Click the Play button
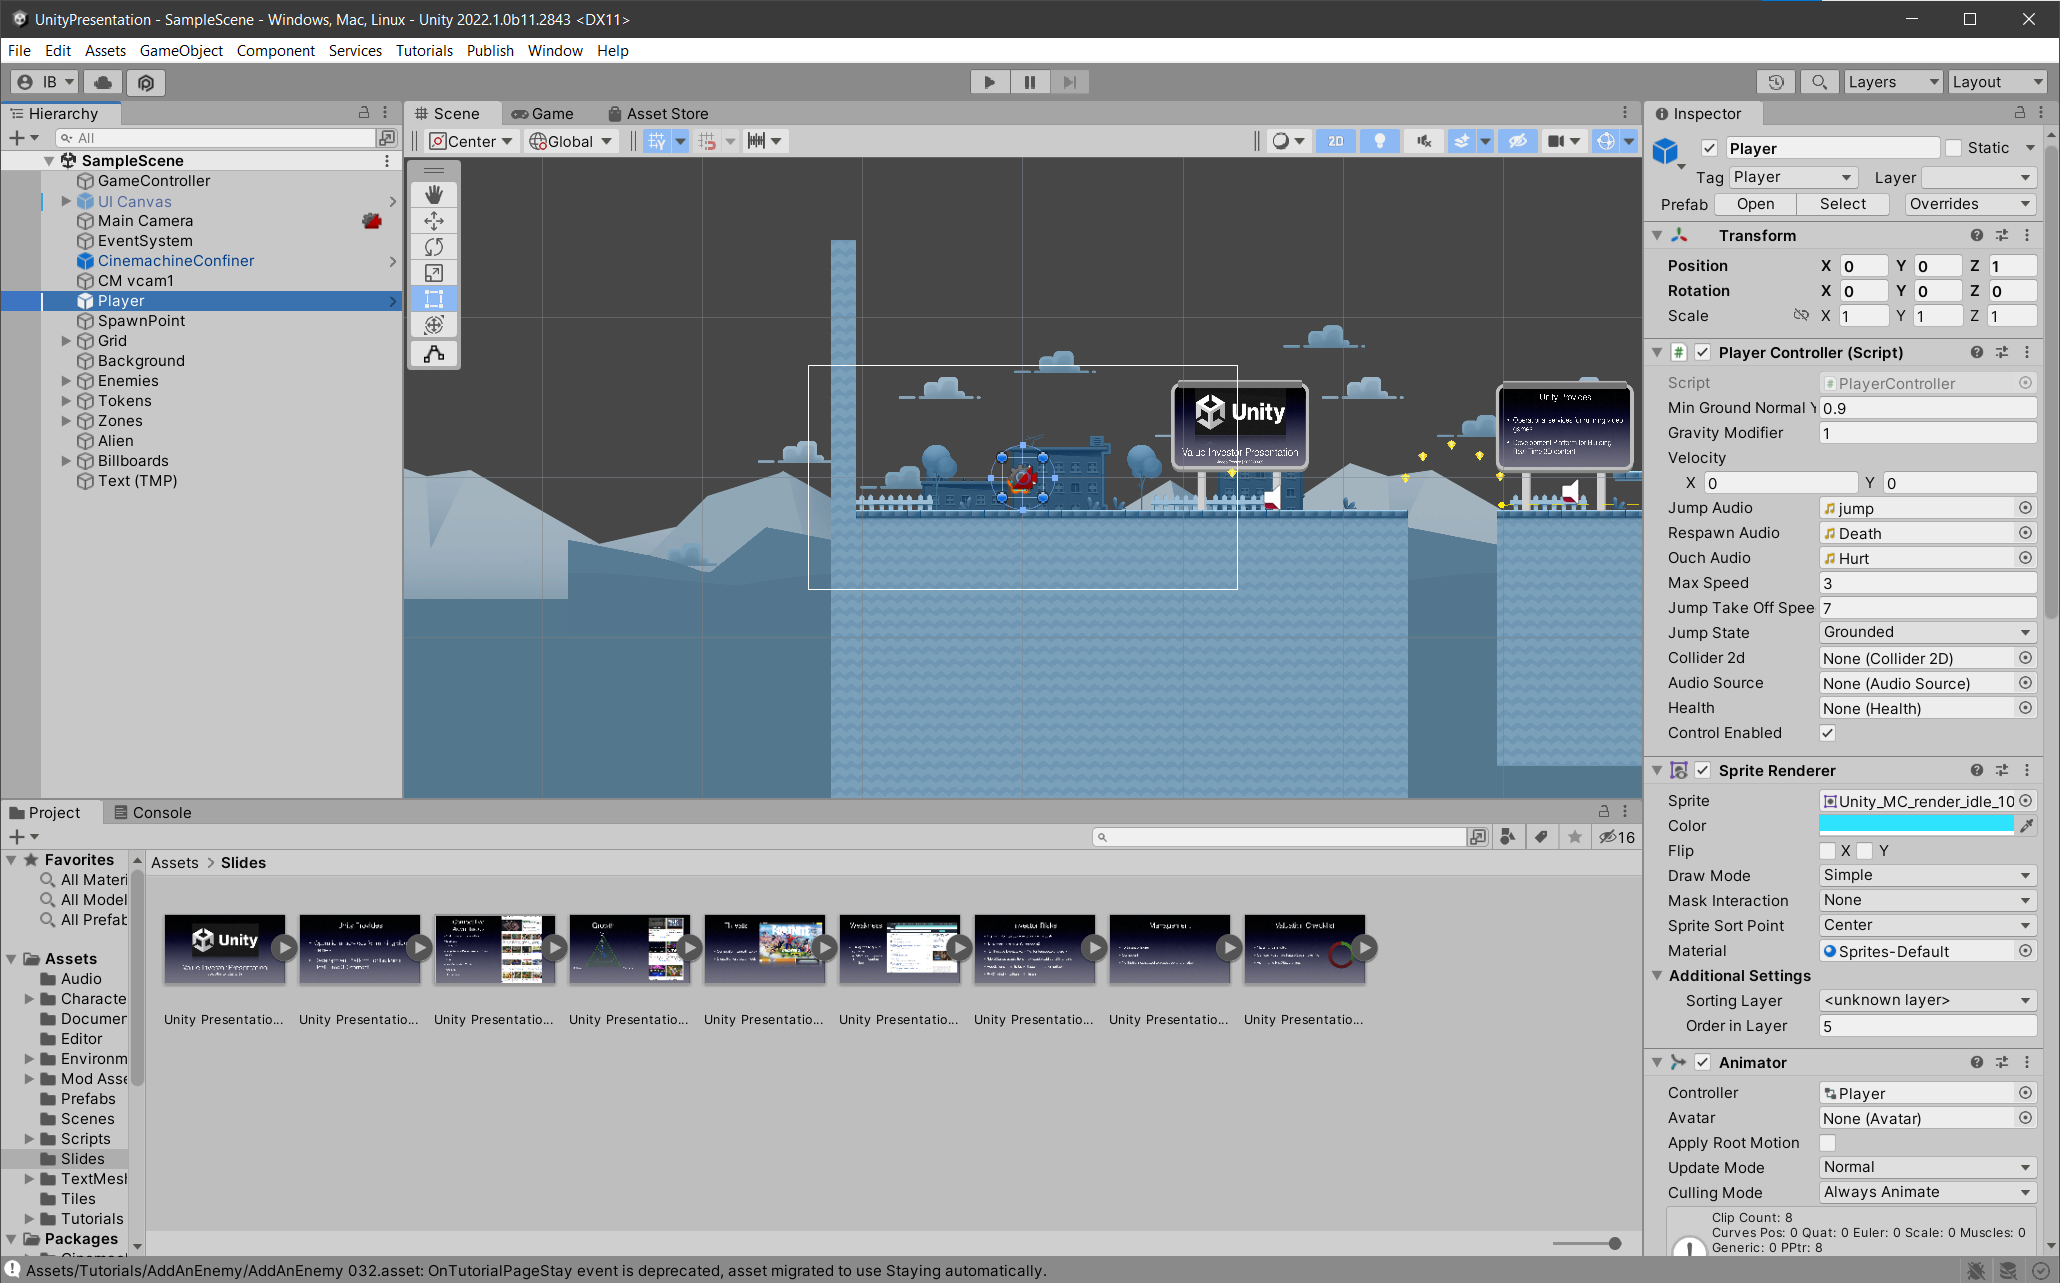The image size is (2060, 1283). click(989, 82)
